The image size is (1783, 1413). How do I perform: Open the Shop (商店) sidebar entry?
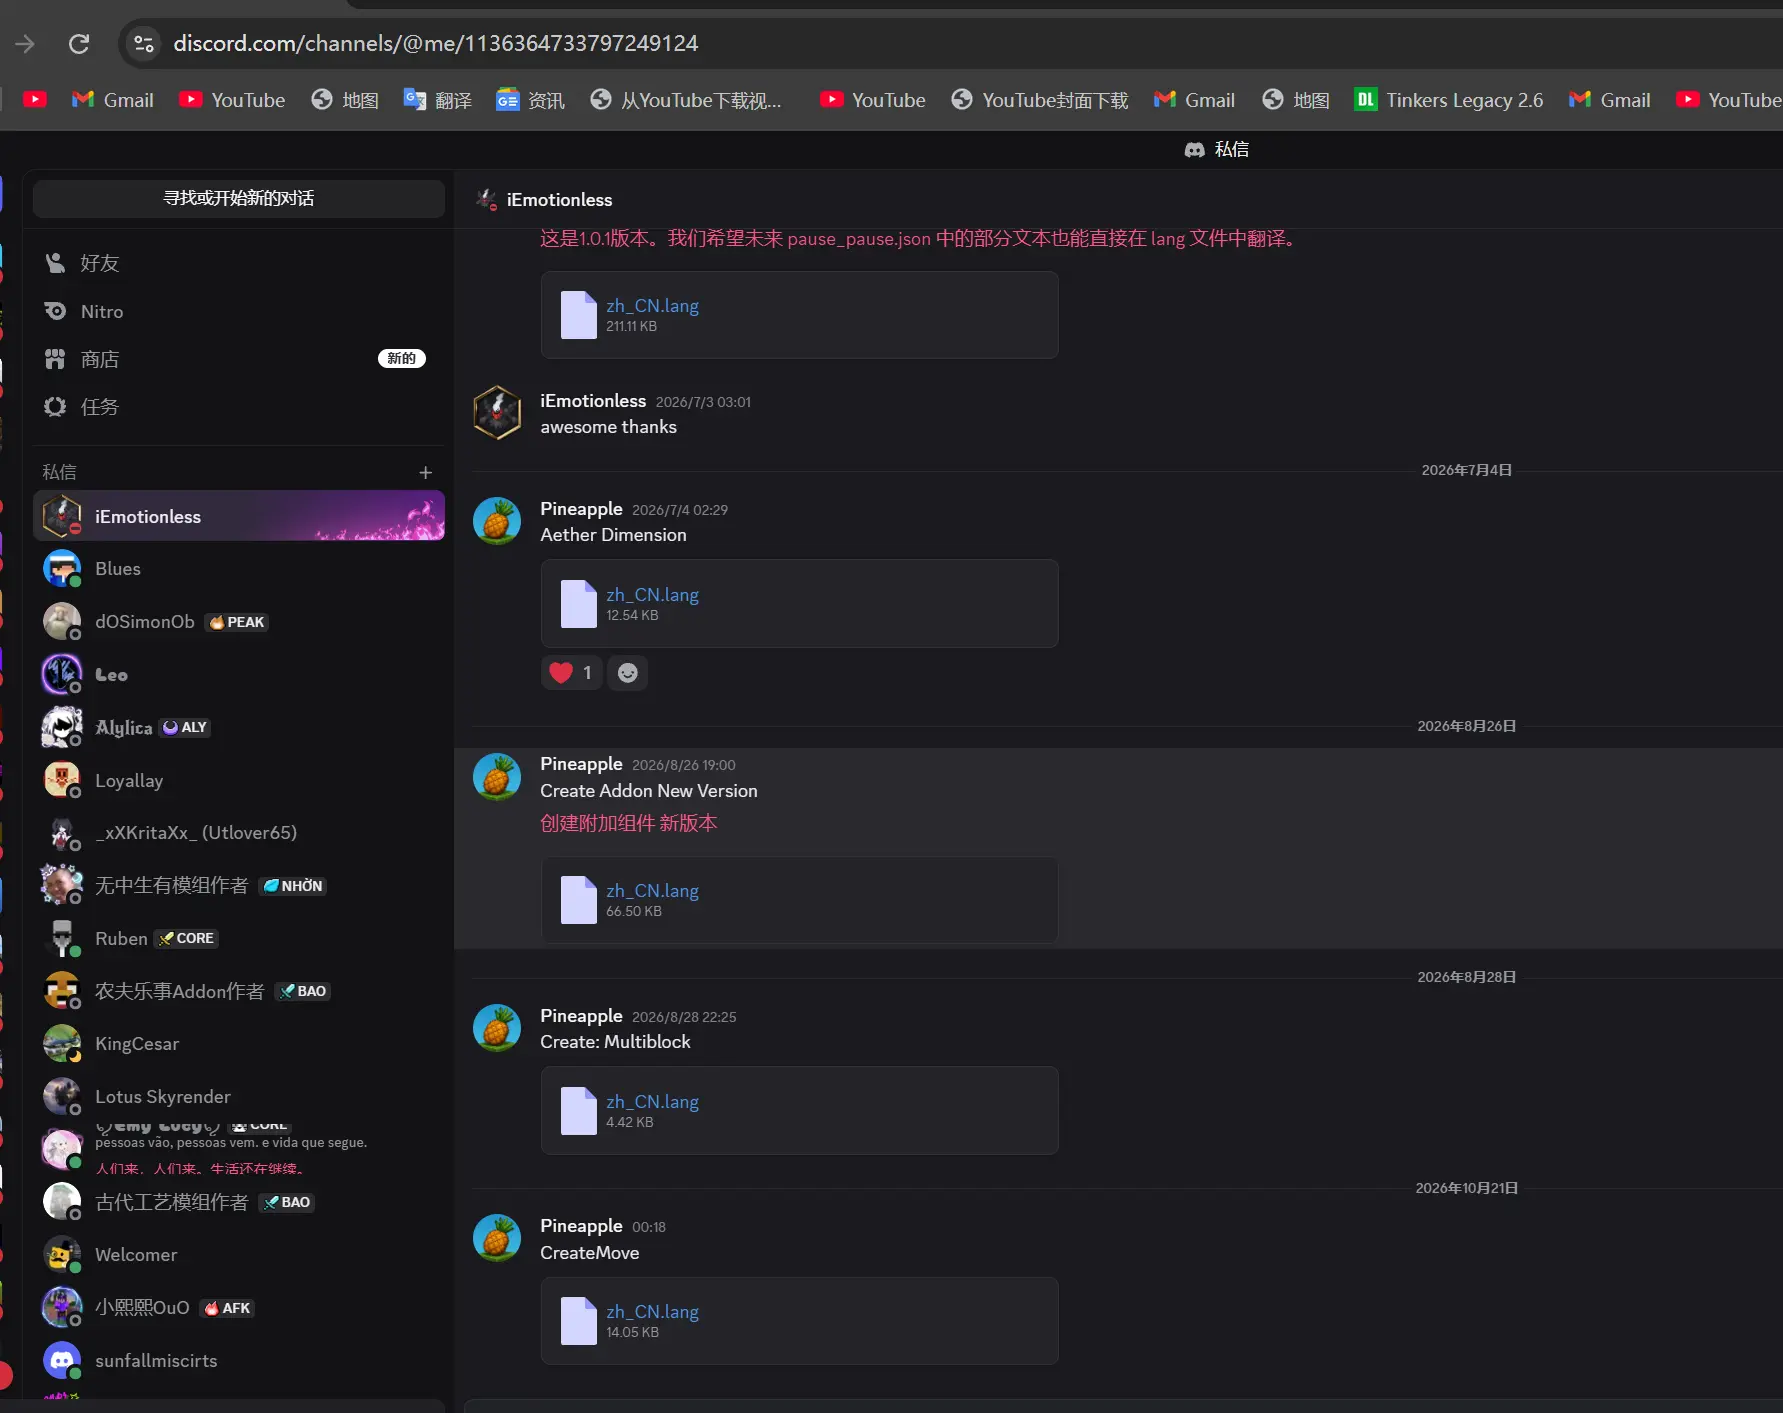tap(238, 359)
